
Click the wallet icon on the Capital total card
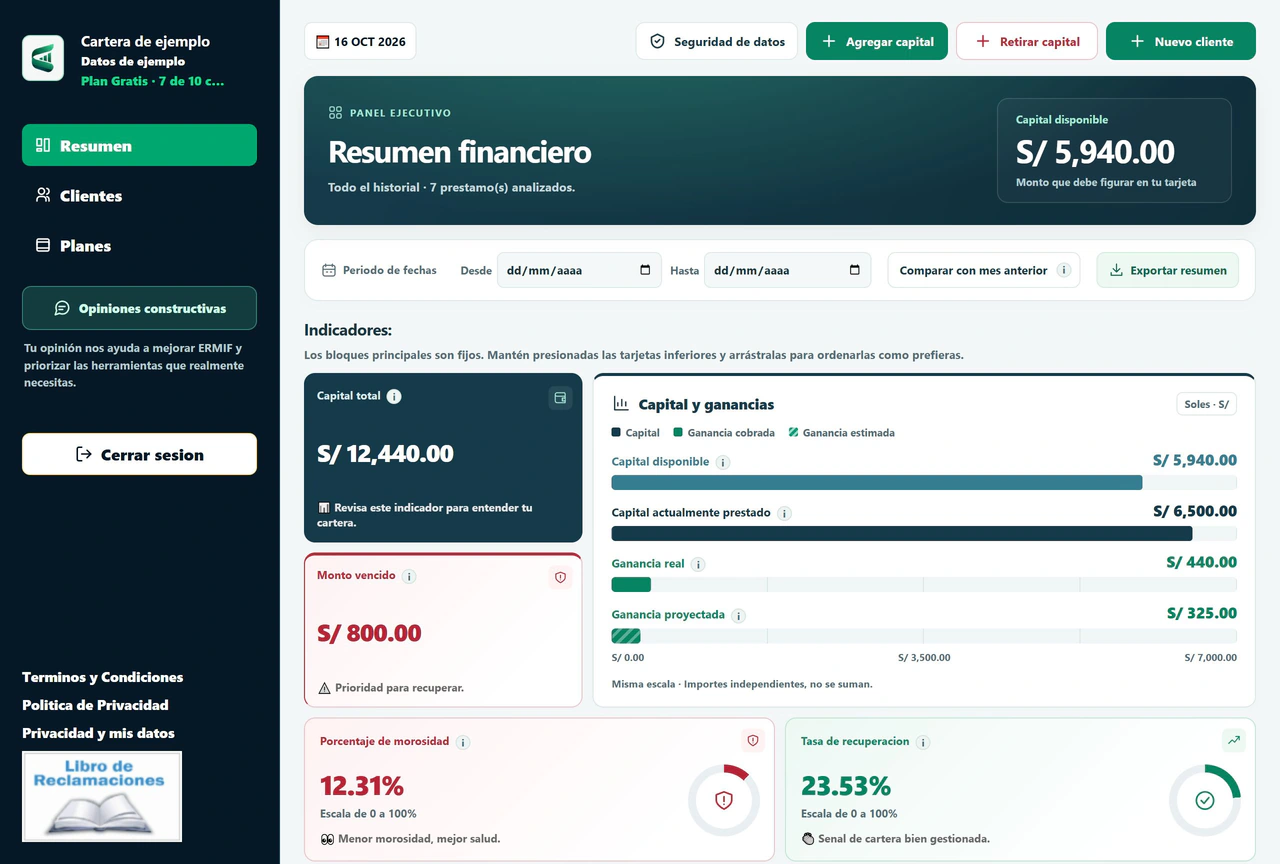pyautogui.click(x=560, y=398)
